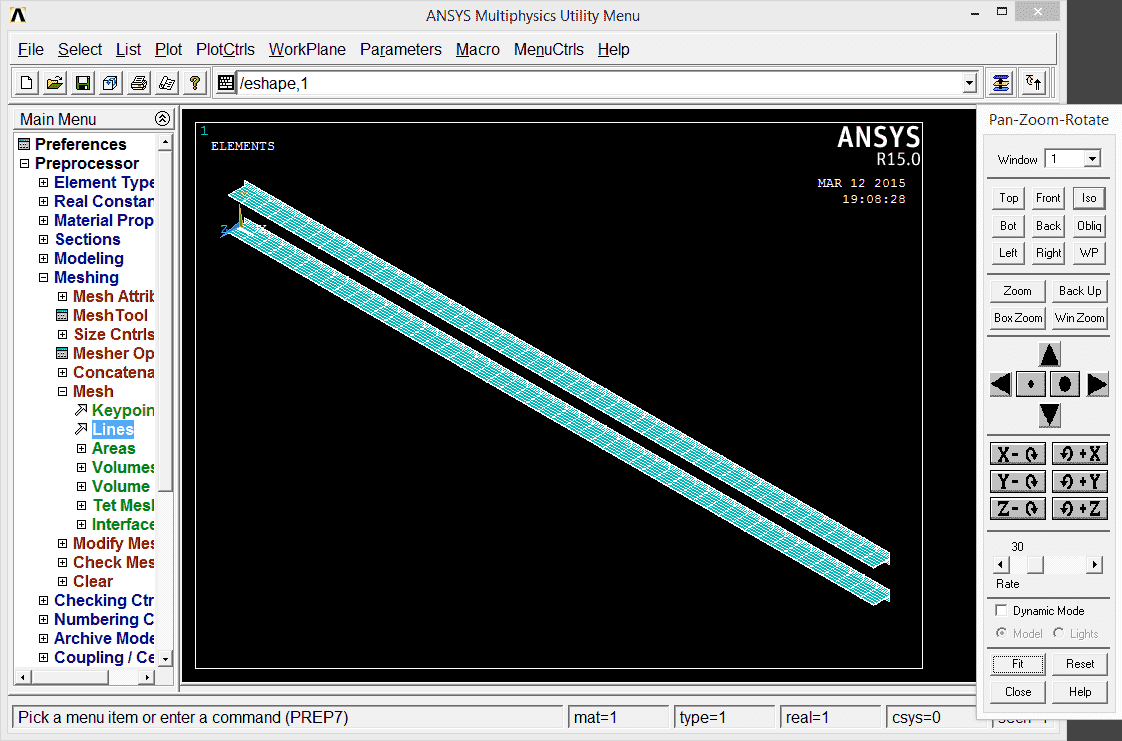Click the Iso view button
The image size is (1122, 741).
point(1088,198)
